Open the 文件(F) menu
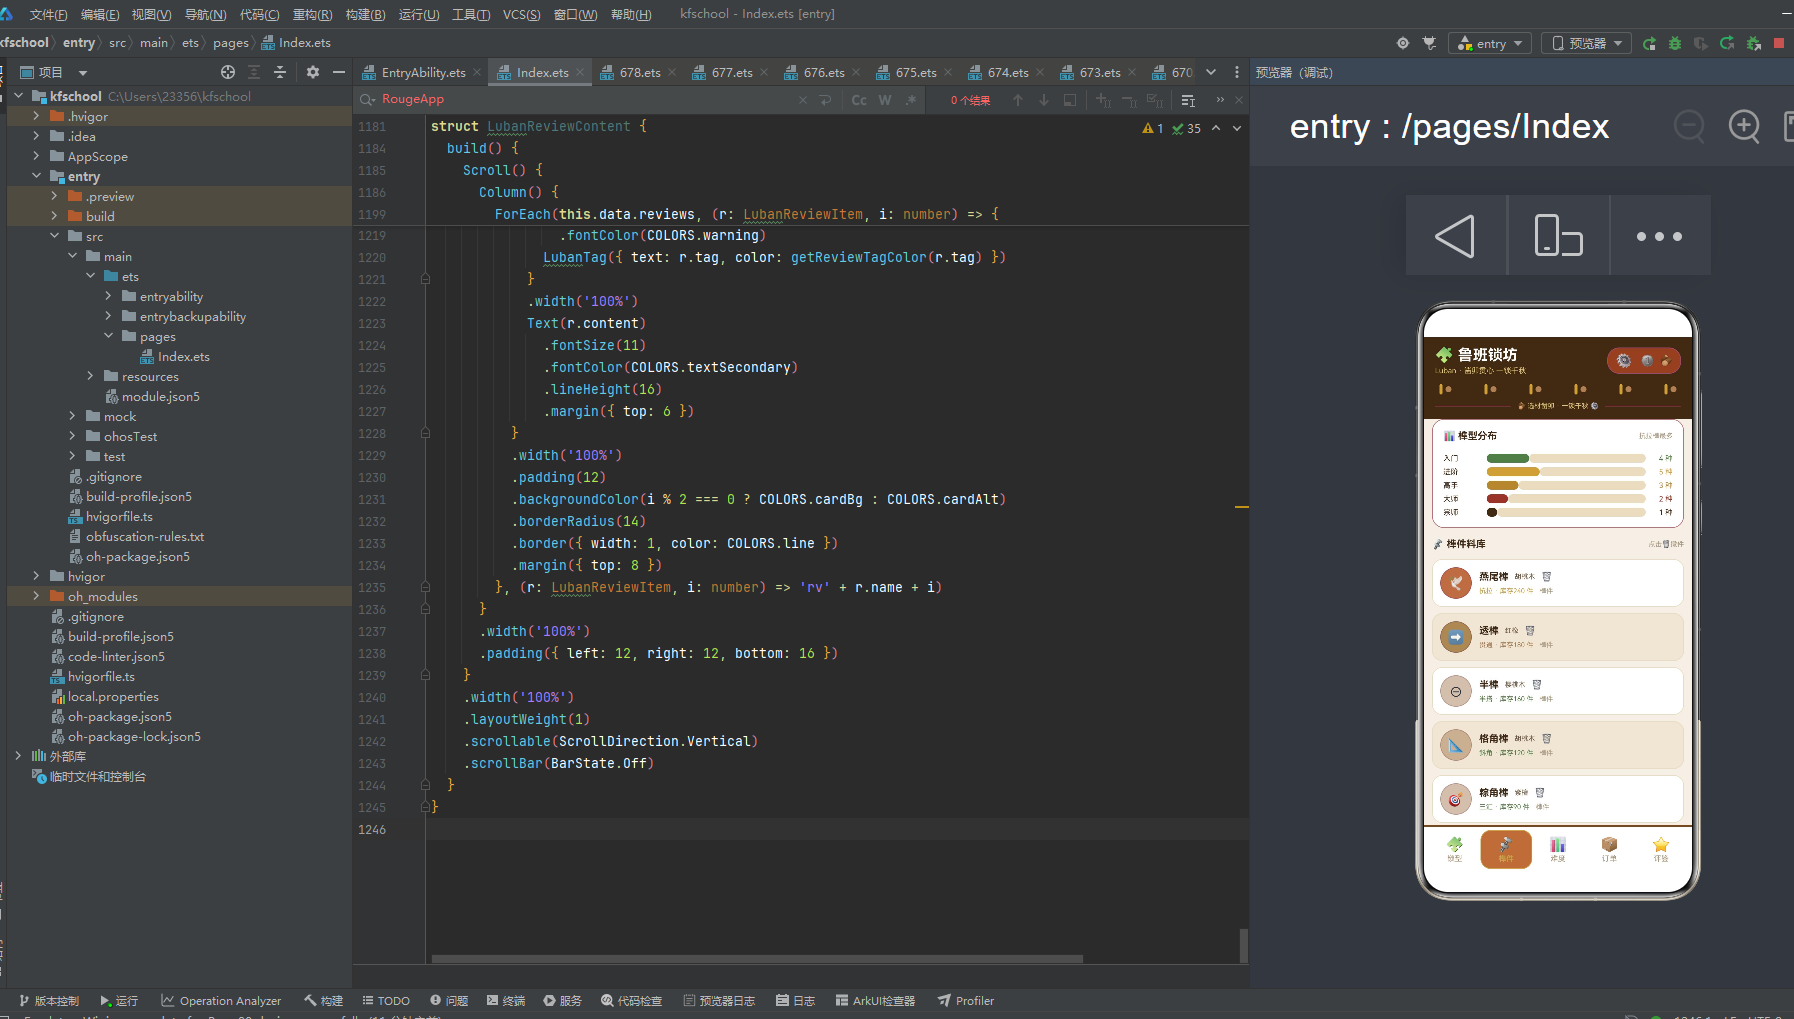The image size is (1794, 1019). pos(48,14)
